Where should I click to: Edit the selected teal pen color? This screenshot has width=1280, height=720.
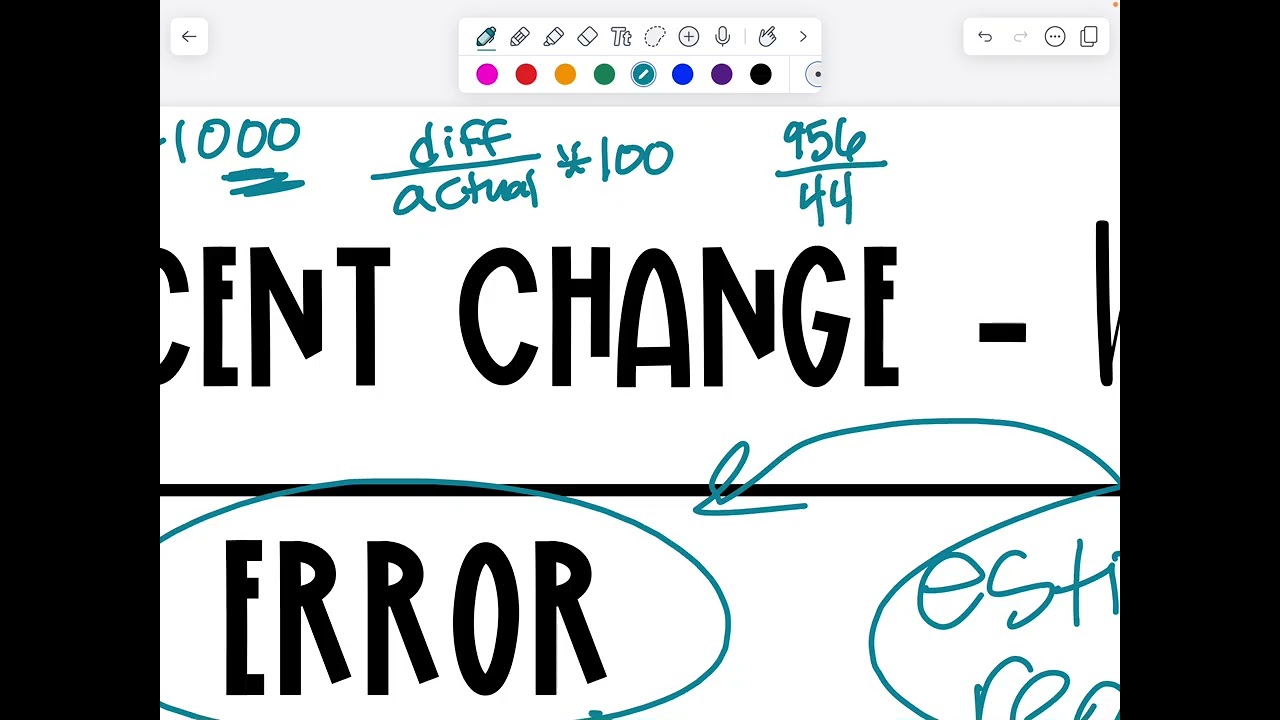(x=643, y=74)
